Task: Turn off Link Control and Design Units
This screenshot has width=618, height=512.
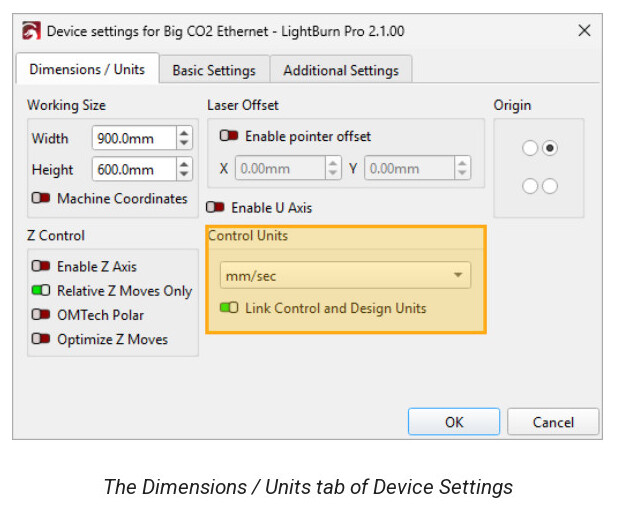Action: pos(229,308)
